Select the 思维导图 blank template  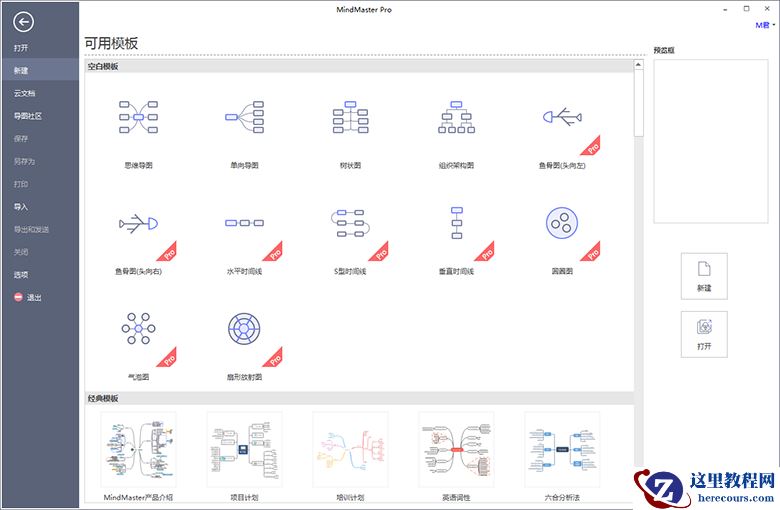138,117
